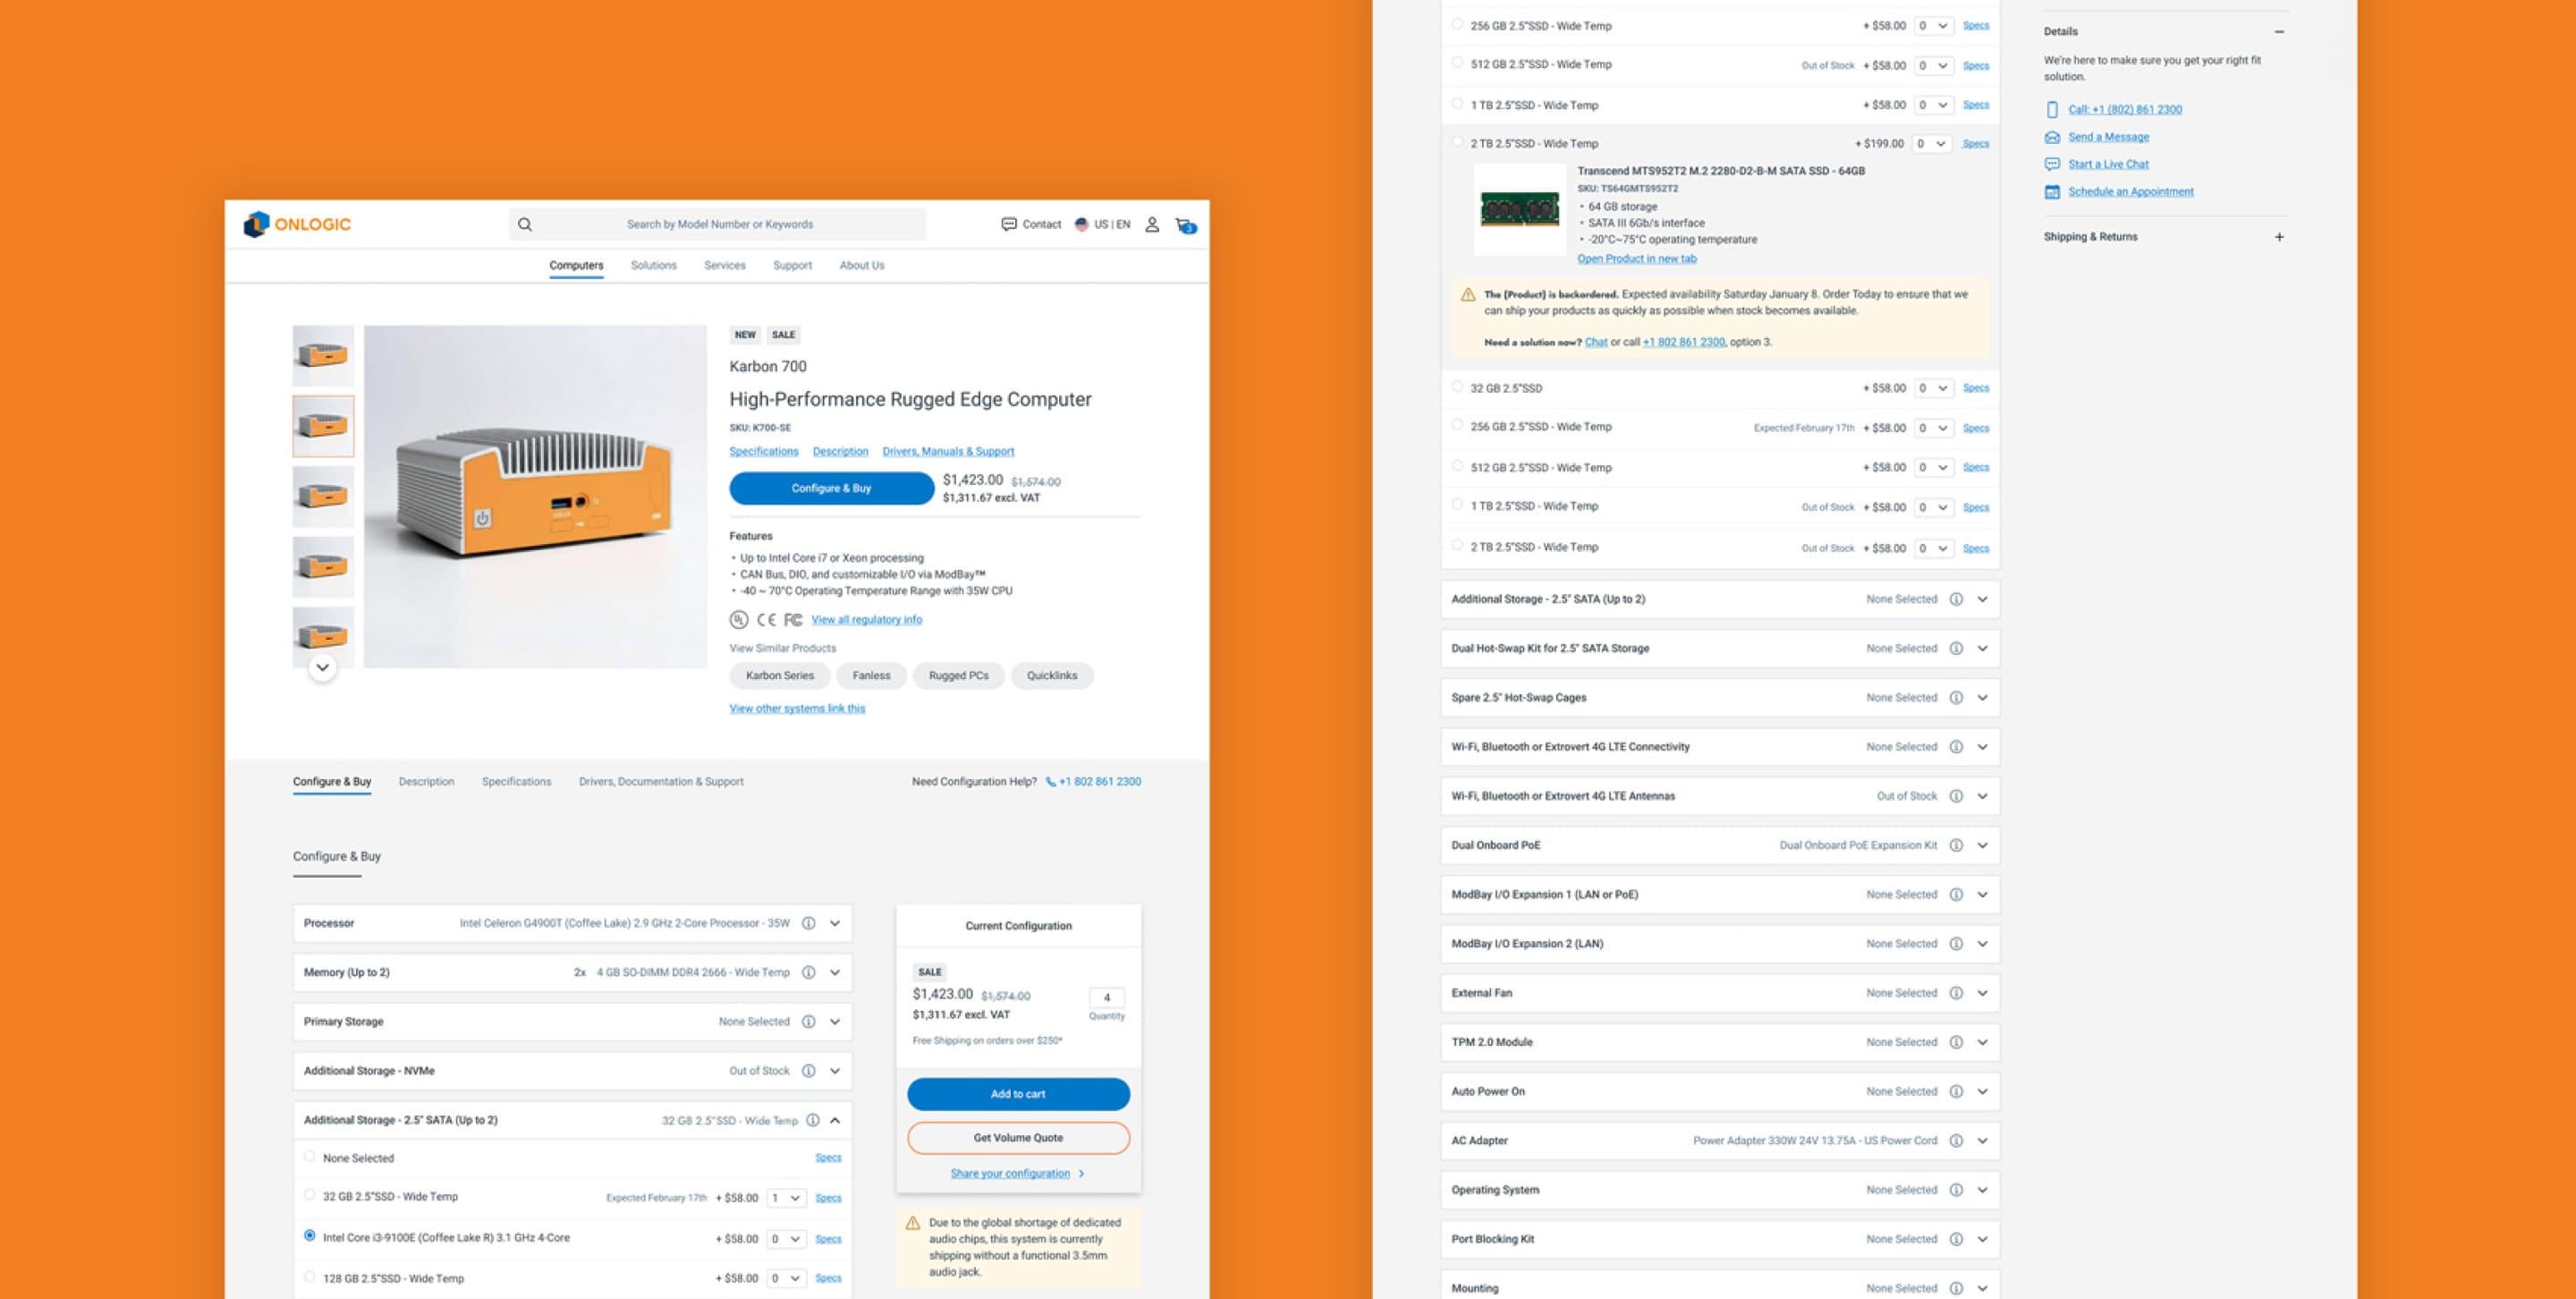Select the 2 TB 2.5"SSD Wide Temp option
2576x1299 pixels.
point(1456,143)
